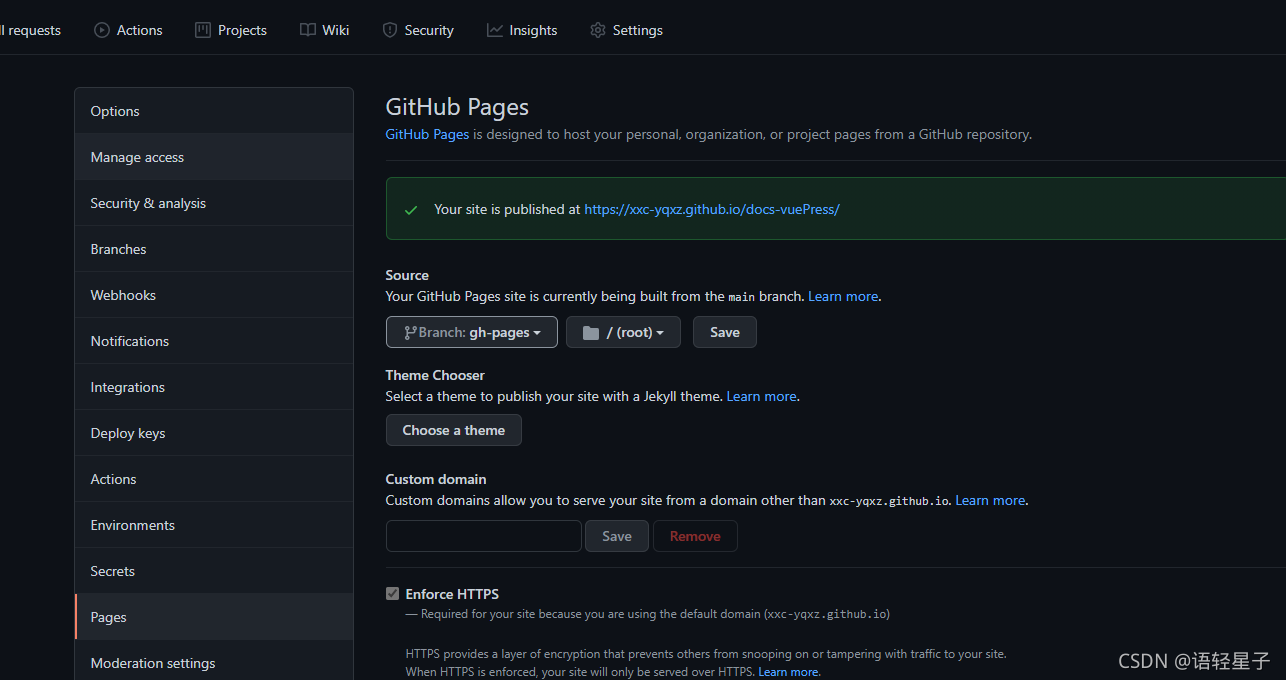Open the Wiki tab
The width and height of the screenshot is (1286, 680).
coord(324,30)
